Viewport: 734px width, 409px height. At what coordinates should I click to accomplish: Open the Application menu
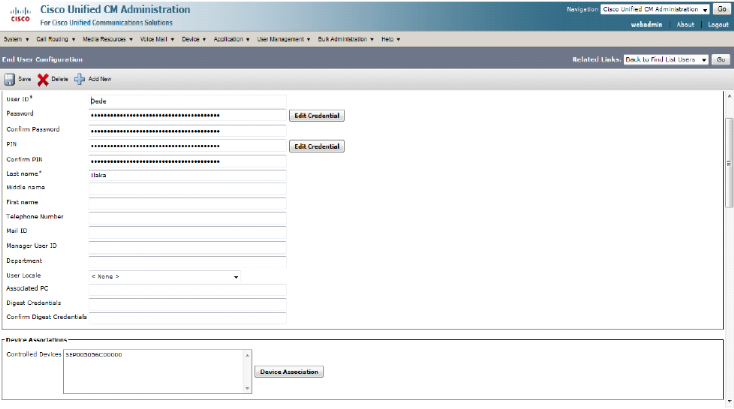coord(232,39)
